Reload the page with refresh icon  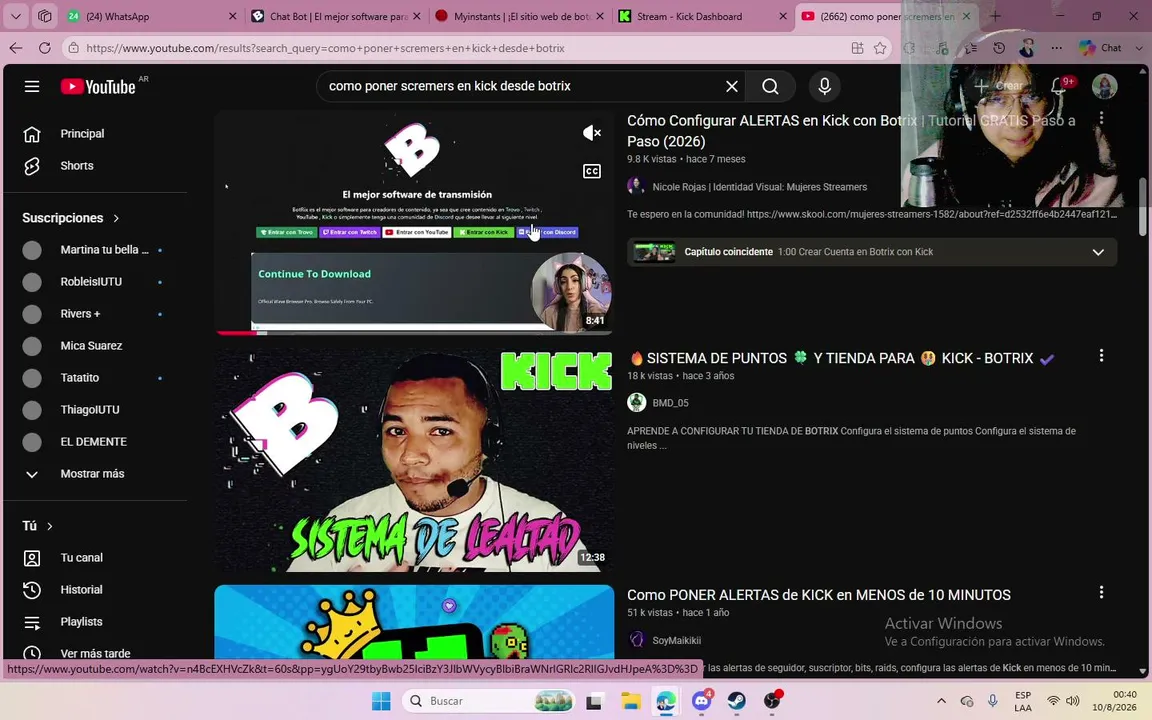click(45, 48)
